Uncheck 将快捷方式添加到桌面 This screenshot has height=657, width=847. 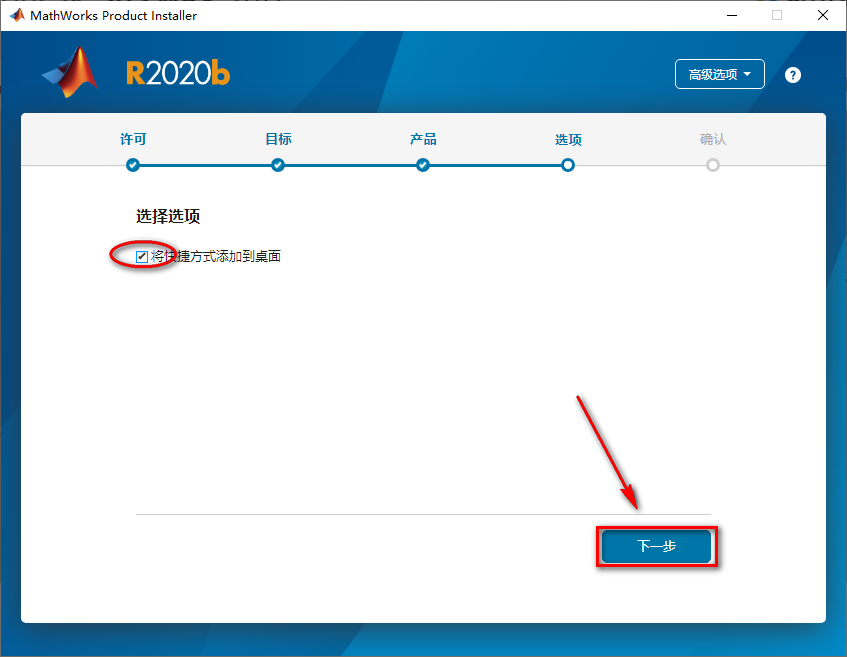pyautogui.click(x=141, y=256)
